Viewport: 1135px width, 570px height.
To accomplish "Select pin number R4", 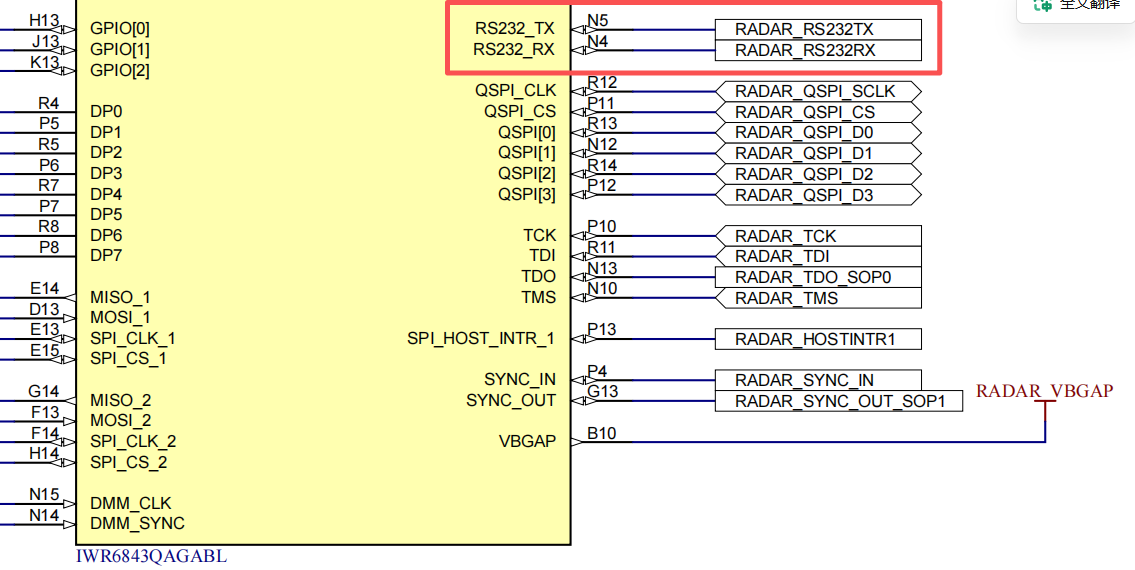I will coord(48,104).
